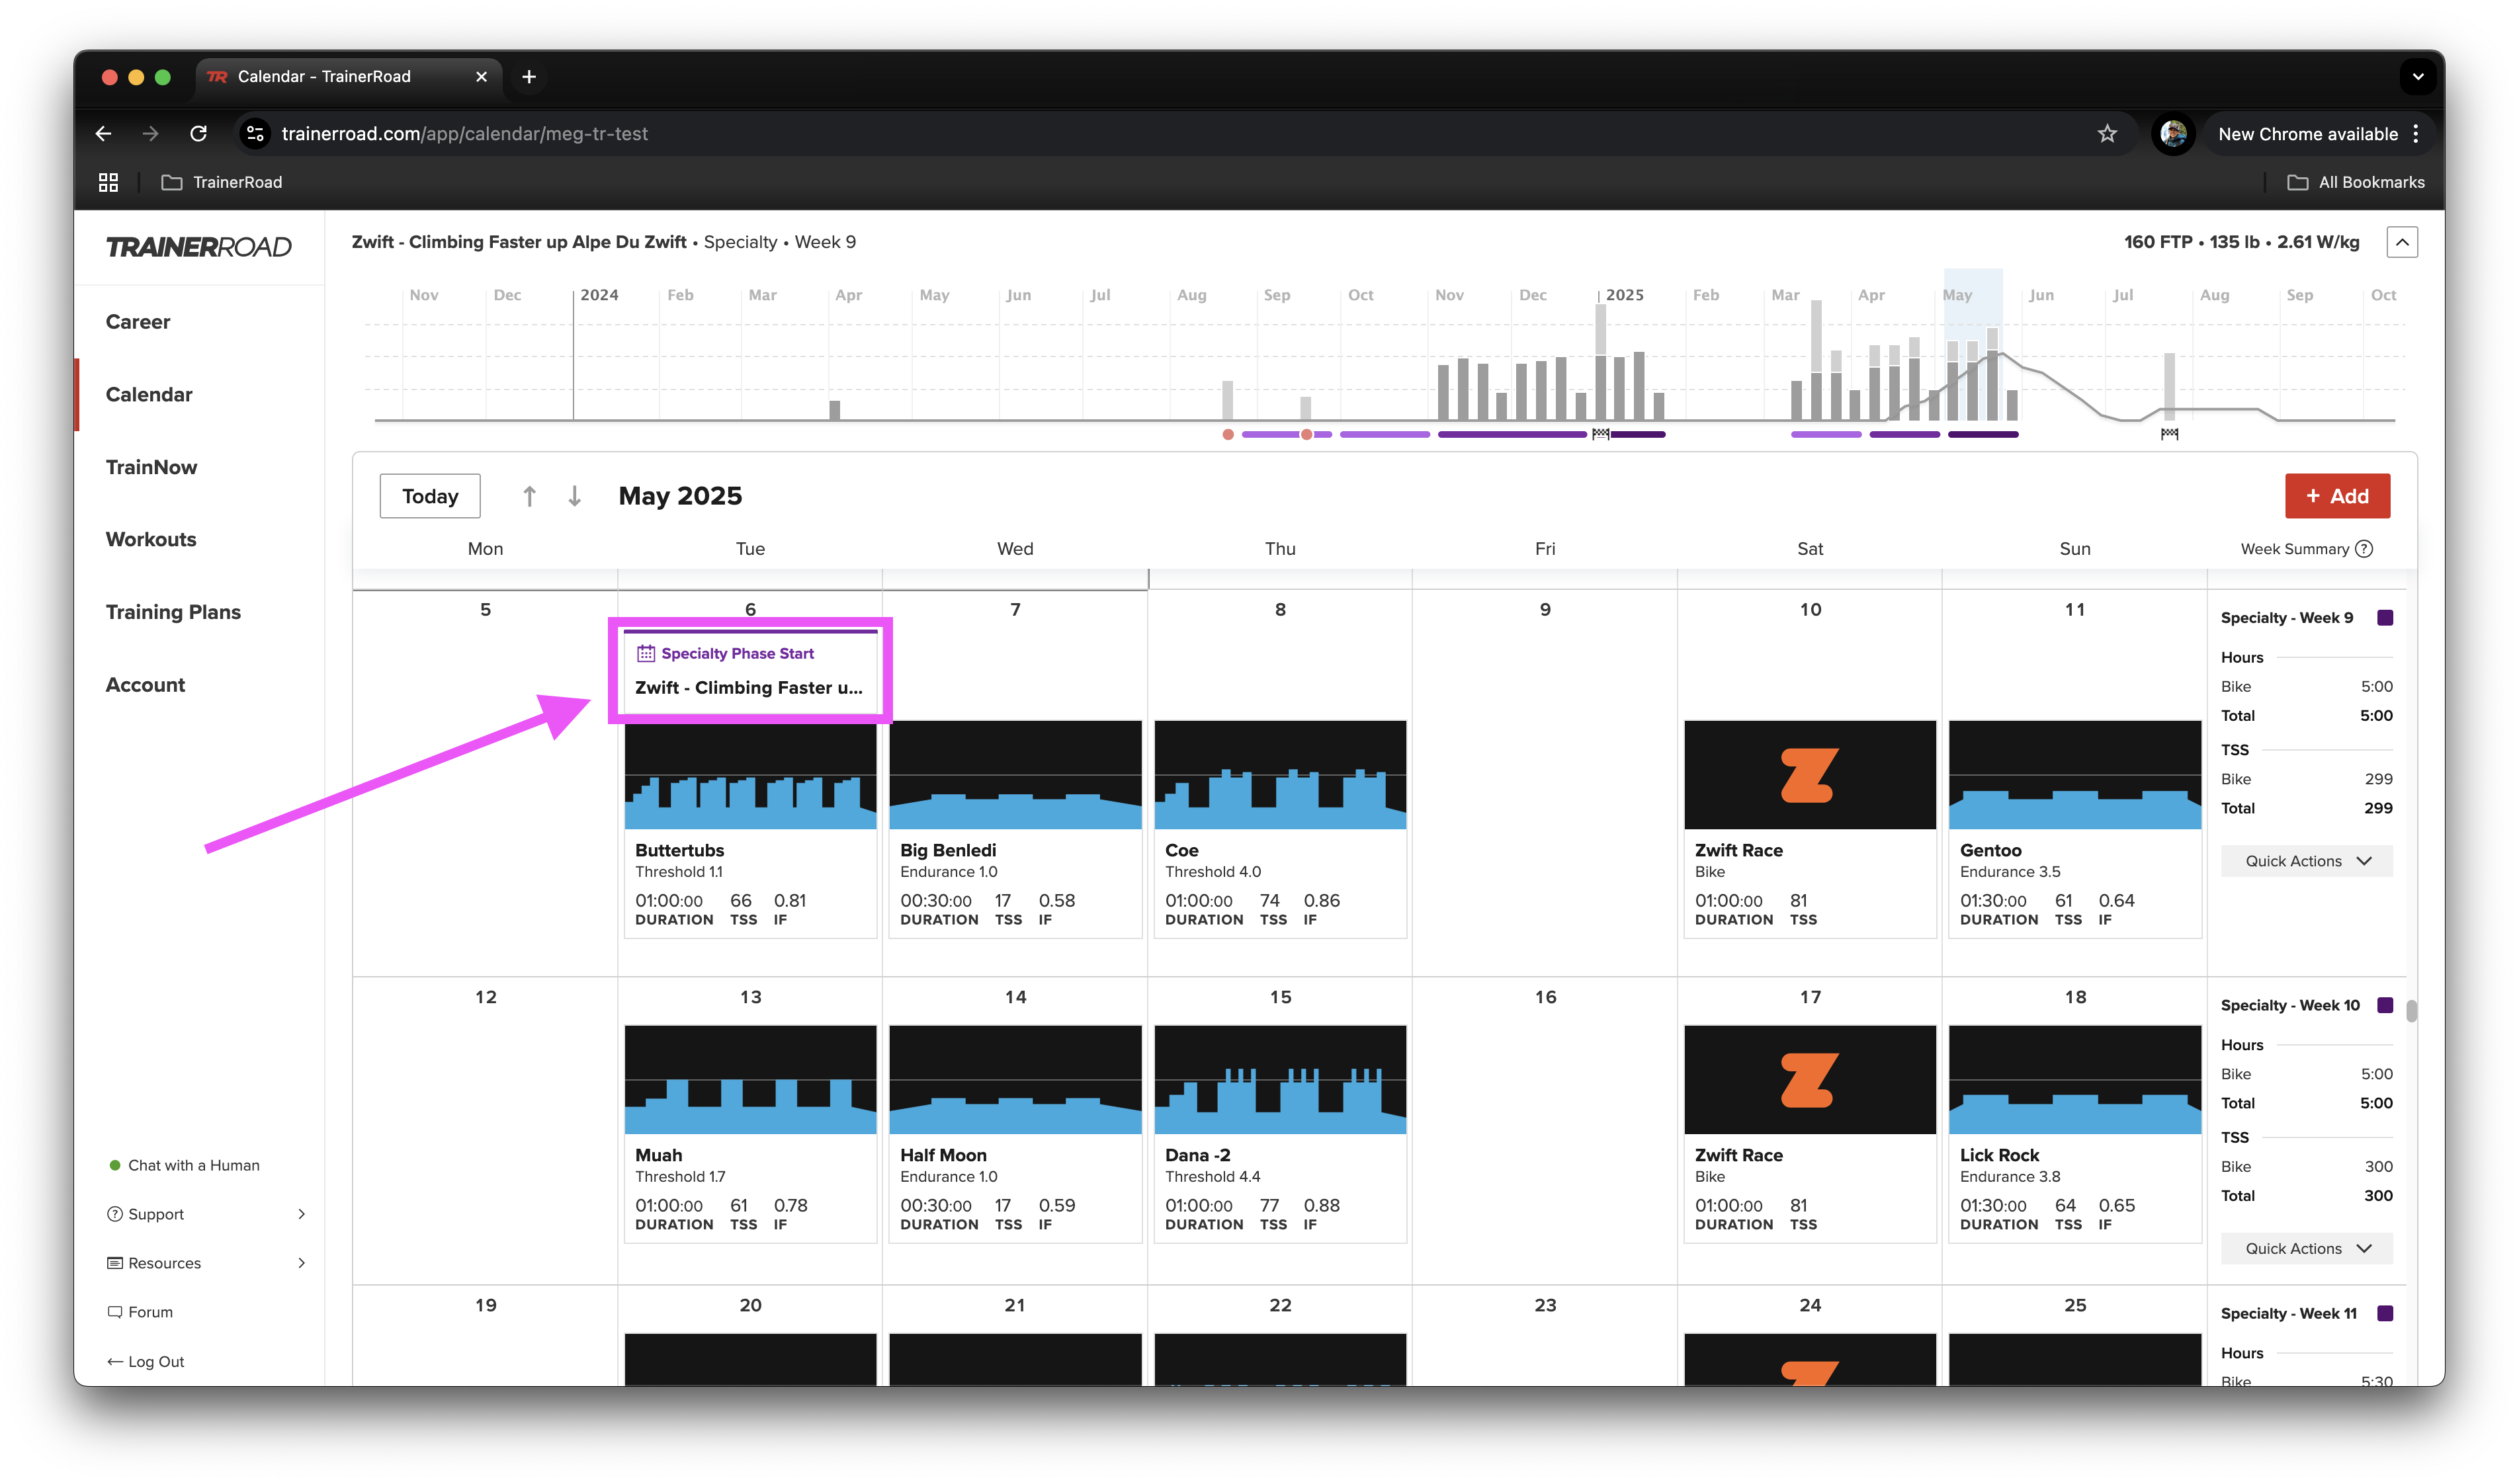Select Calendar in the sidebar
Viewport: 2519px width, 1484px height.
(x=149, y=395)
